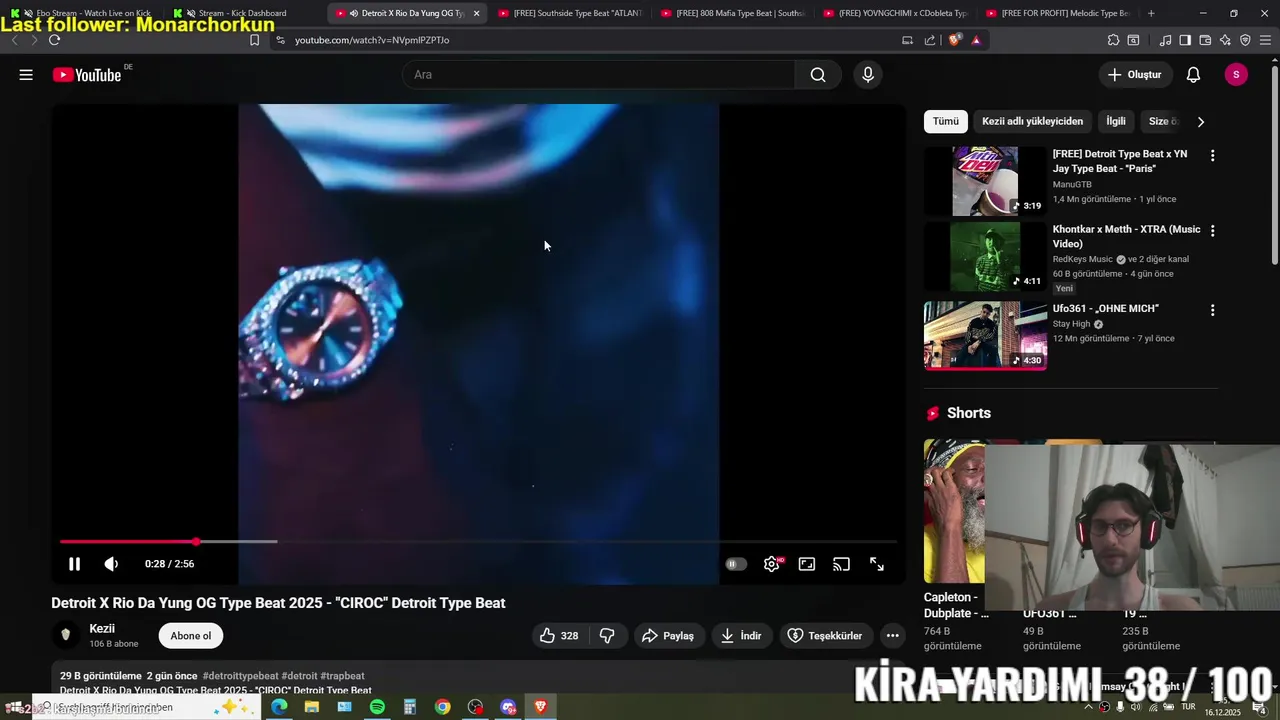Select the Tümü filter chip

[946, 121]
